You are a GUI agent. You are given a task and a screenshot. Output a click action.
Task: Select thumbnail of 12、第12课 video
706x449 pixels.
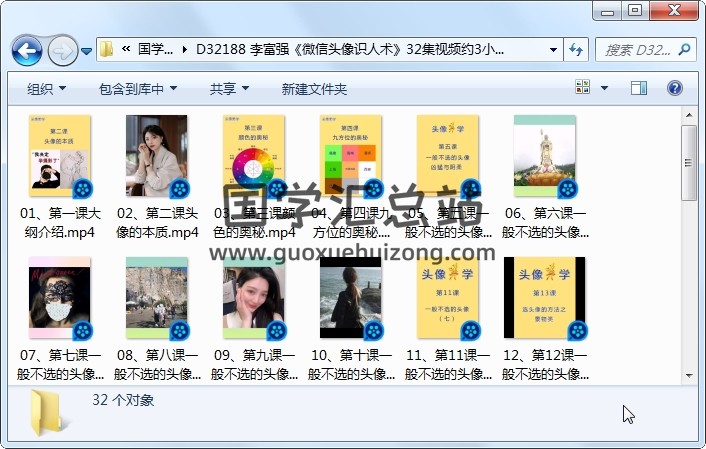pos(545,298)
